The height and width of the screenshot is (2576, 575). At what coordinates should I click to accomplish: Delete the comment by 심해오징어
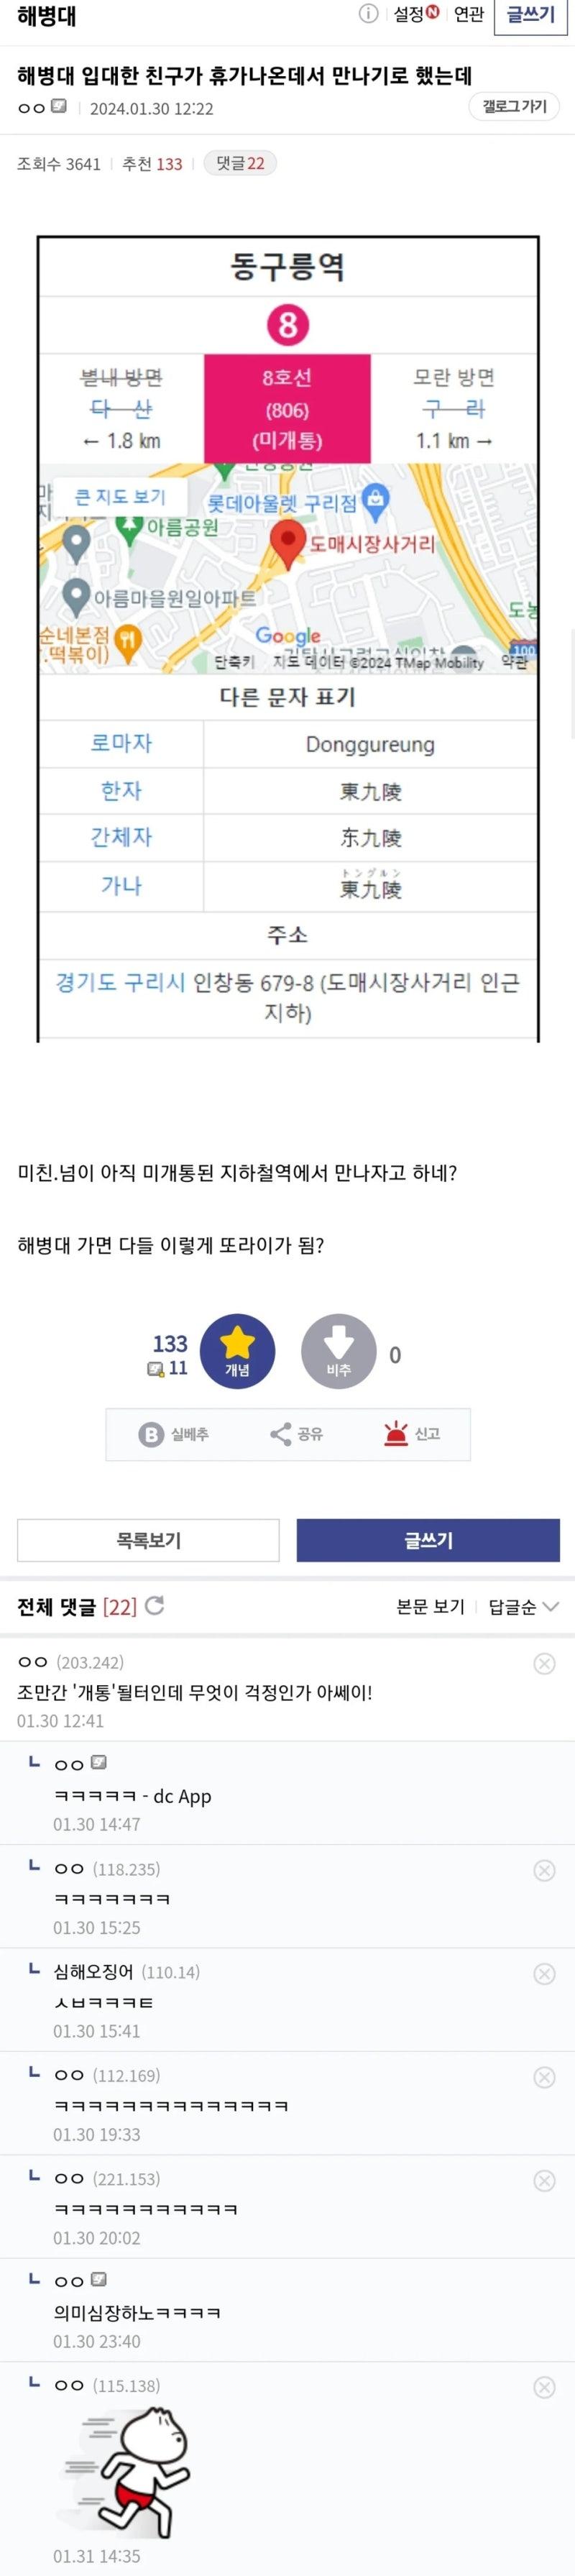(x=544, y=1973)
